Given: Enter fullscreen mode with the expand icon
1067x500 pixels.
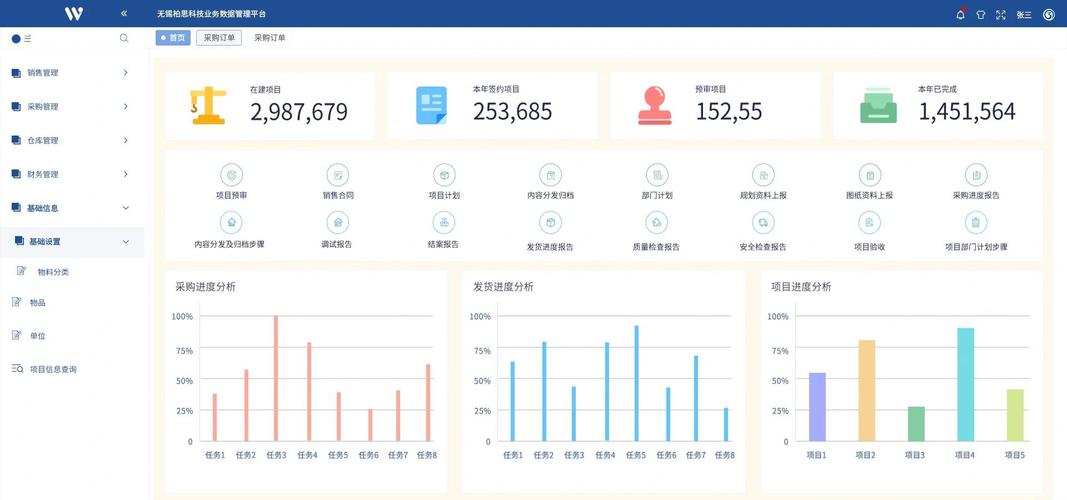Looking at the screenshot, I should tap(1000, 14).
